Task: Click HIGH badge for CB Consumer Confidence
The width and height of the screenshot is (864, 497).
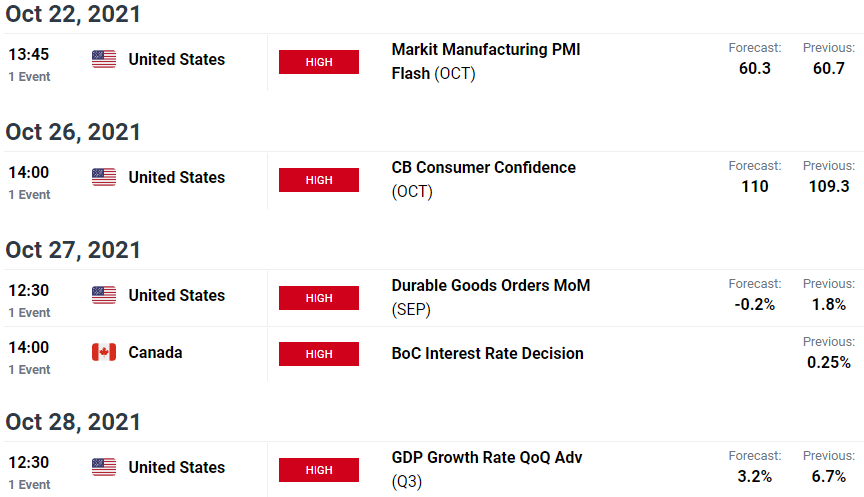Action: click(318, 180)
